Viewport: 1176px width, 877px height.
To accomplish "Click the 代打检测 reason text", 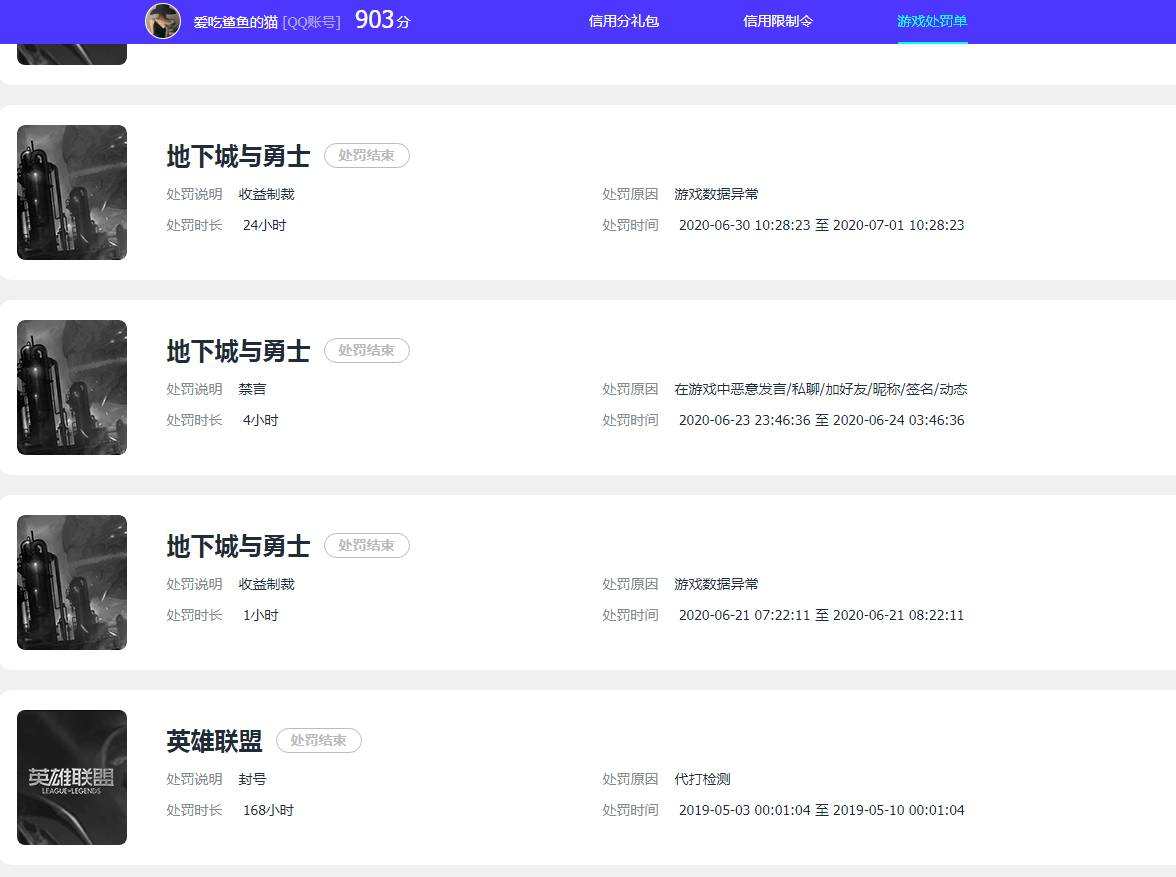I will (702, 779).
